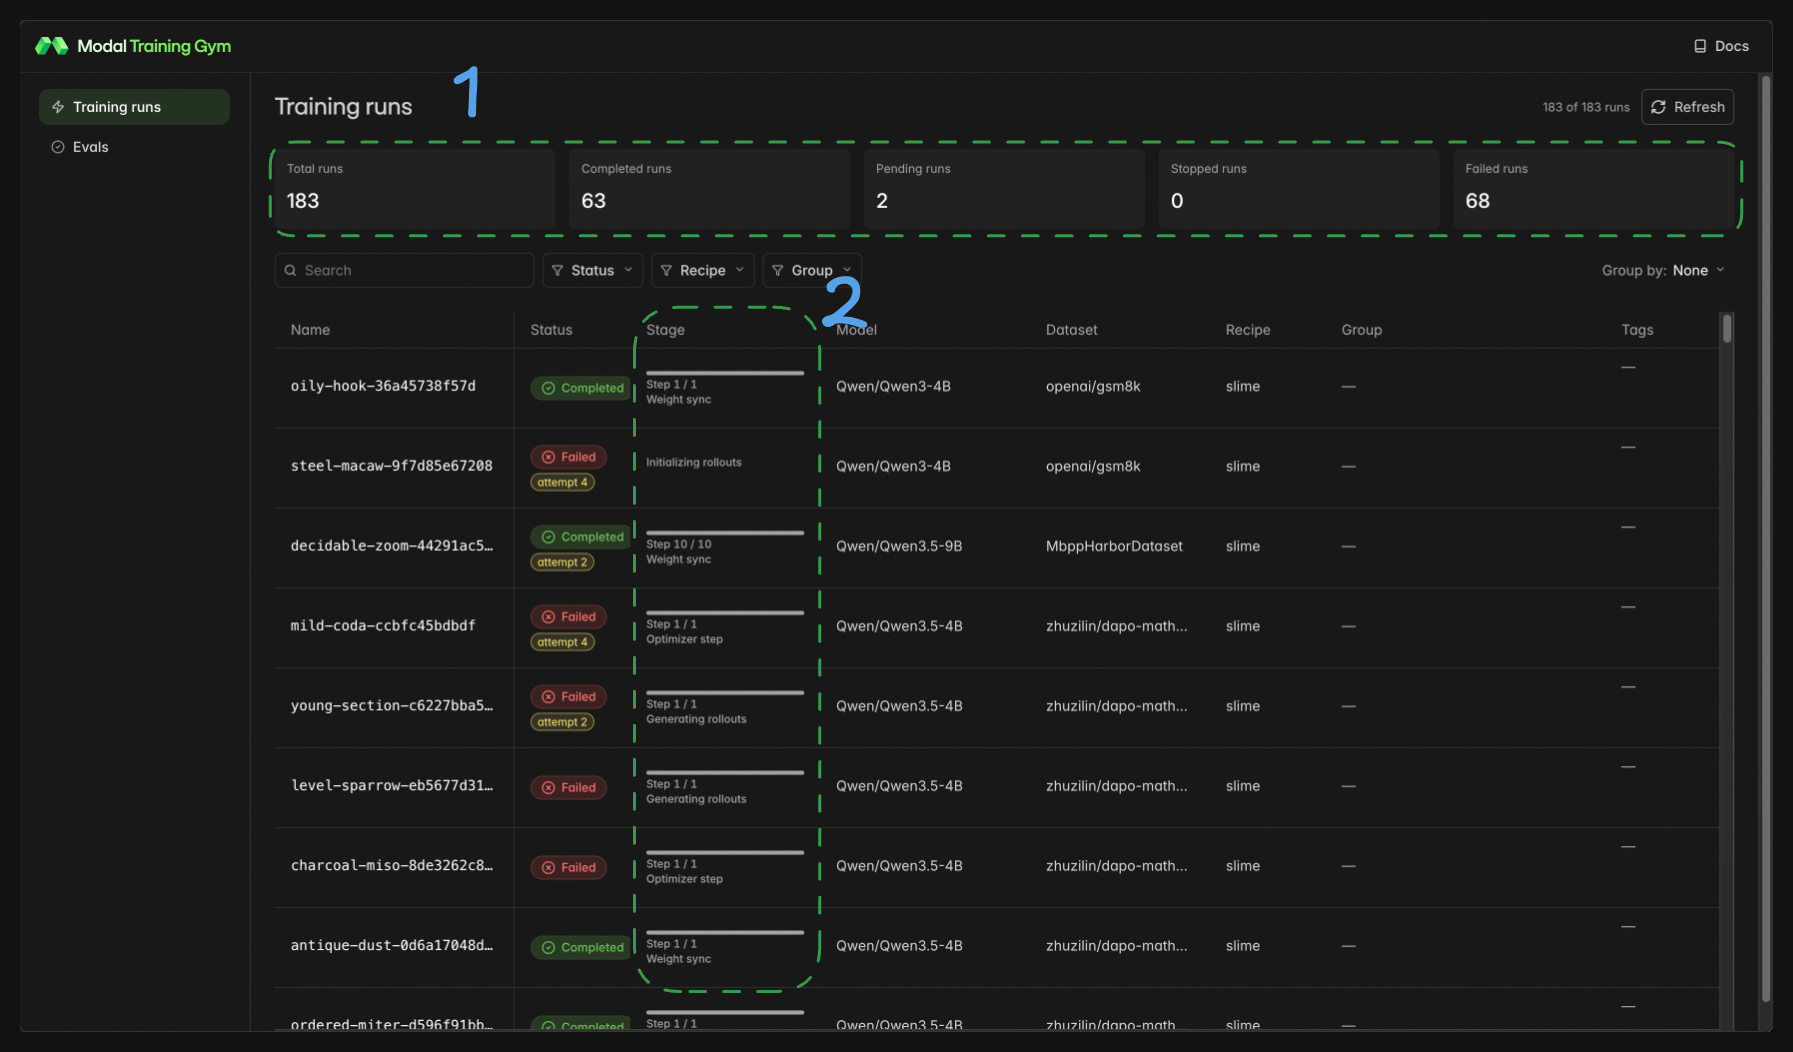The image size is (1793, 1052).
Task: Click the funnel icon on Recipe filter
Action: [666, 270]
